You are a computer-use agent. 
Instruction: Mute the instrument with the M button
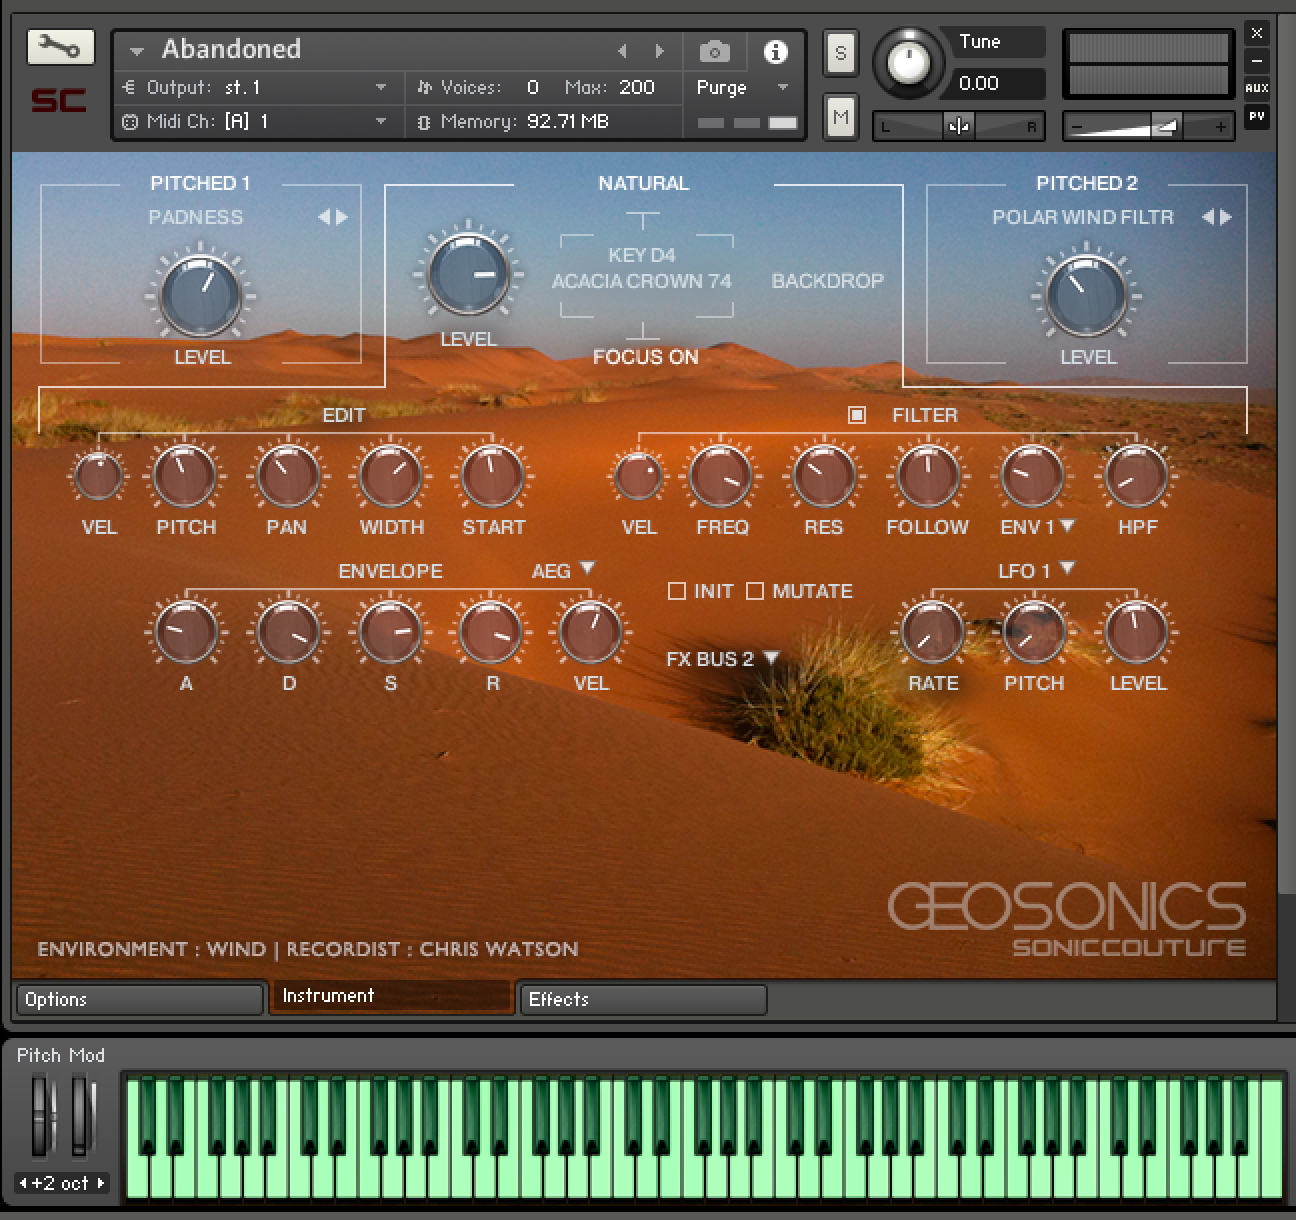[840, 116]
